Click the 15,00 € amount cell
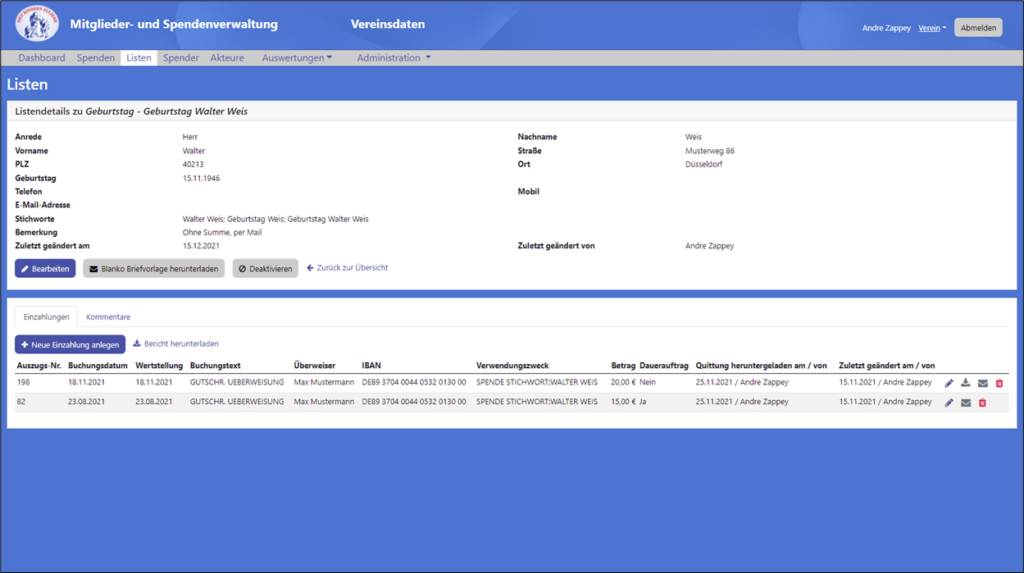This screenshot has height=573, width=1024. tap(623, 402)
